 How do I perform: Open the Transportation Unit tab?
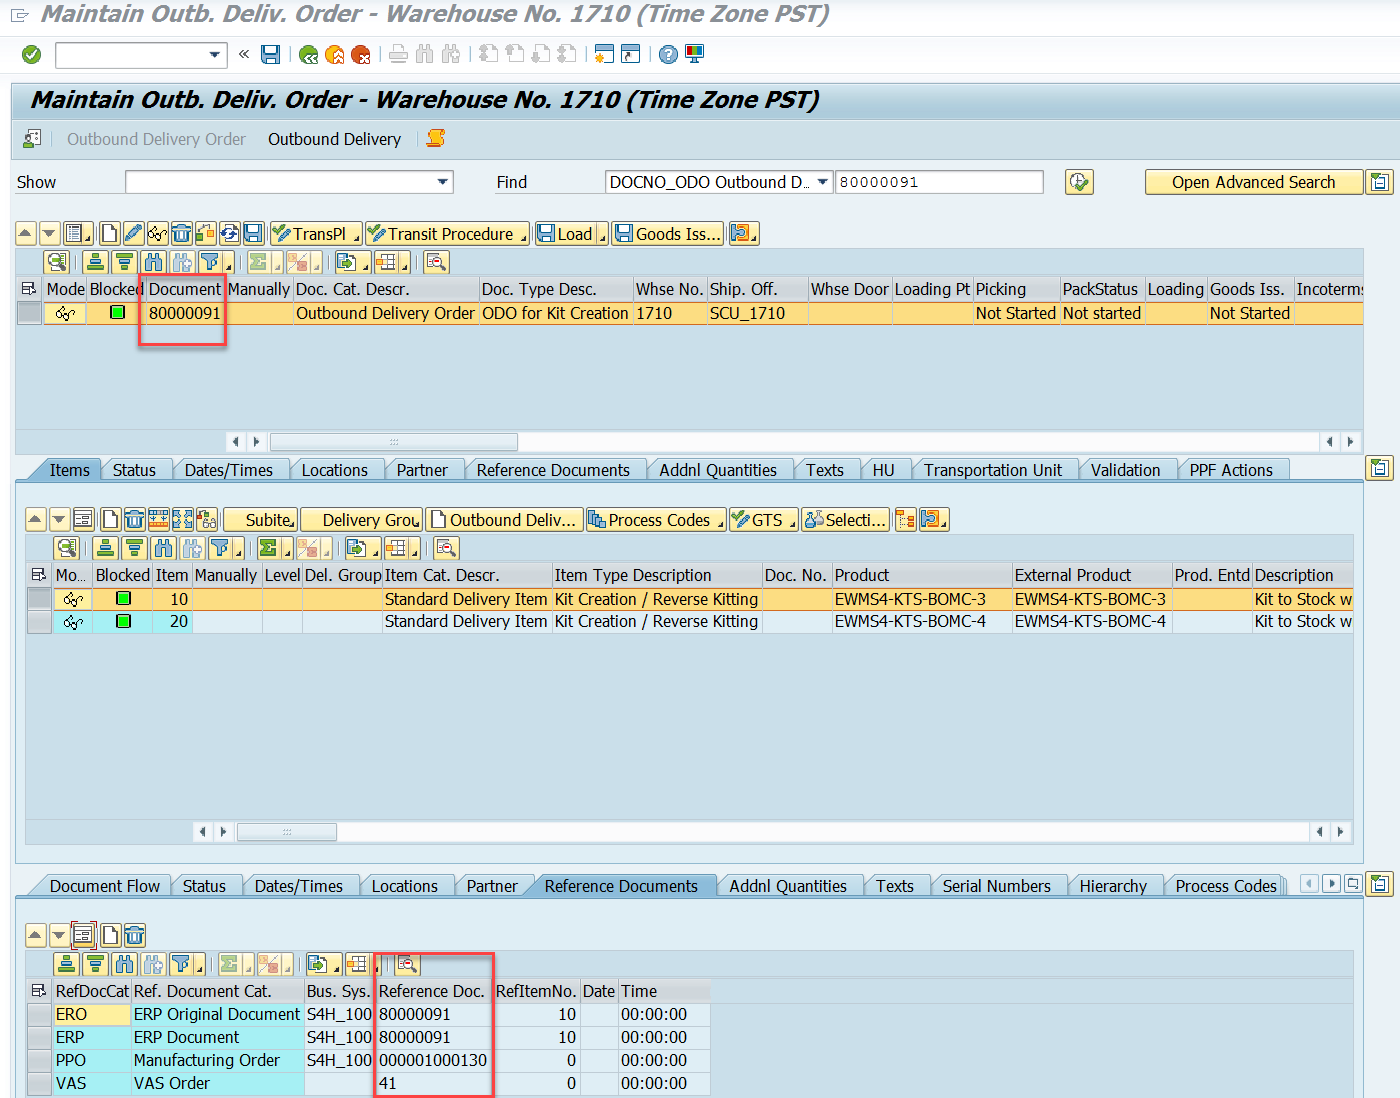[x=993, y=470]
